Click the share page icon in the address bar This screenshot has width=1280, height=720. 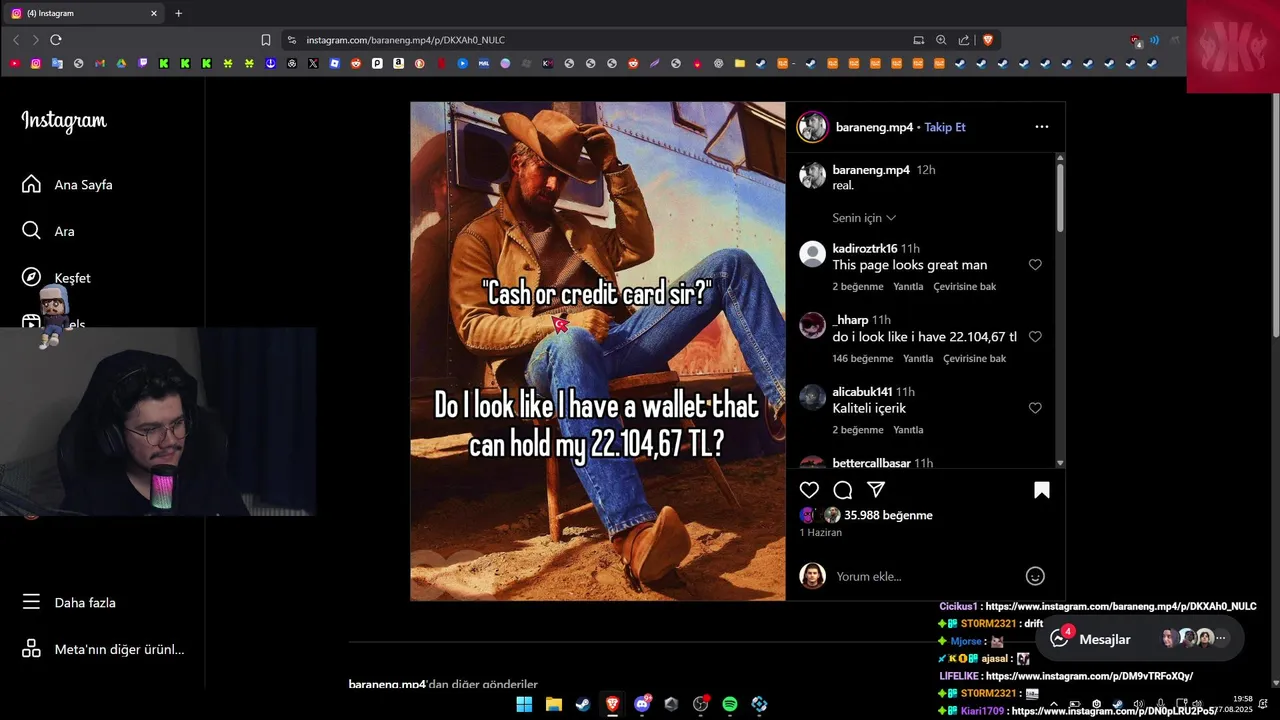point(964,40)
